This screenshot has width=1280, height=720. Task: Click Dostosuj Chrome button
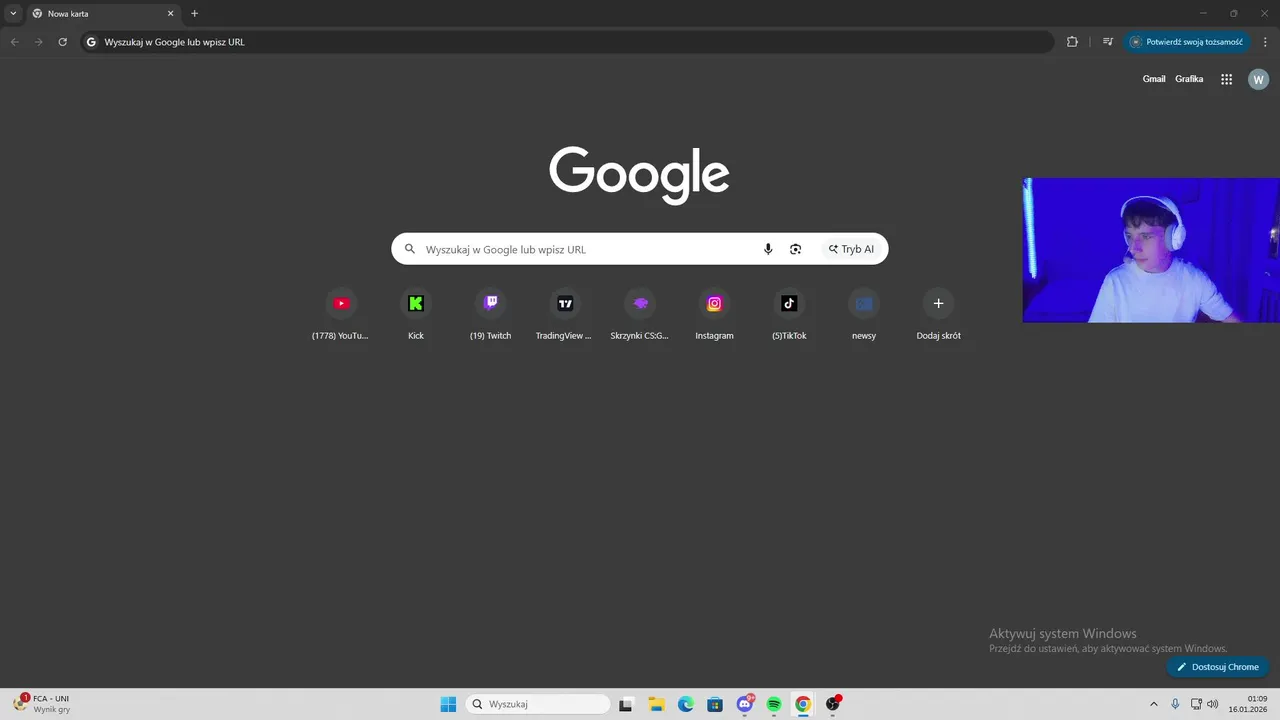[x=1217, y=667]
